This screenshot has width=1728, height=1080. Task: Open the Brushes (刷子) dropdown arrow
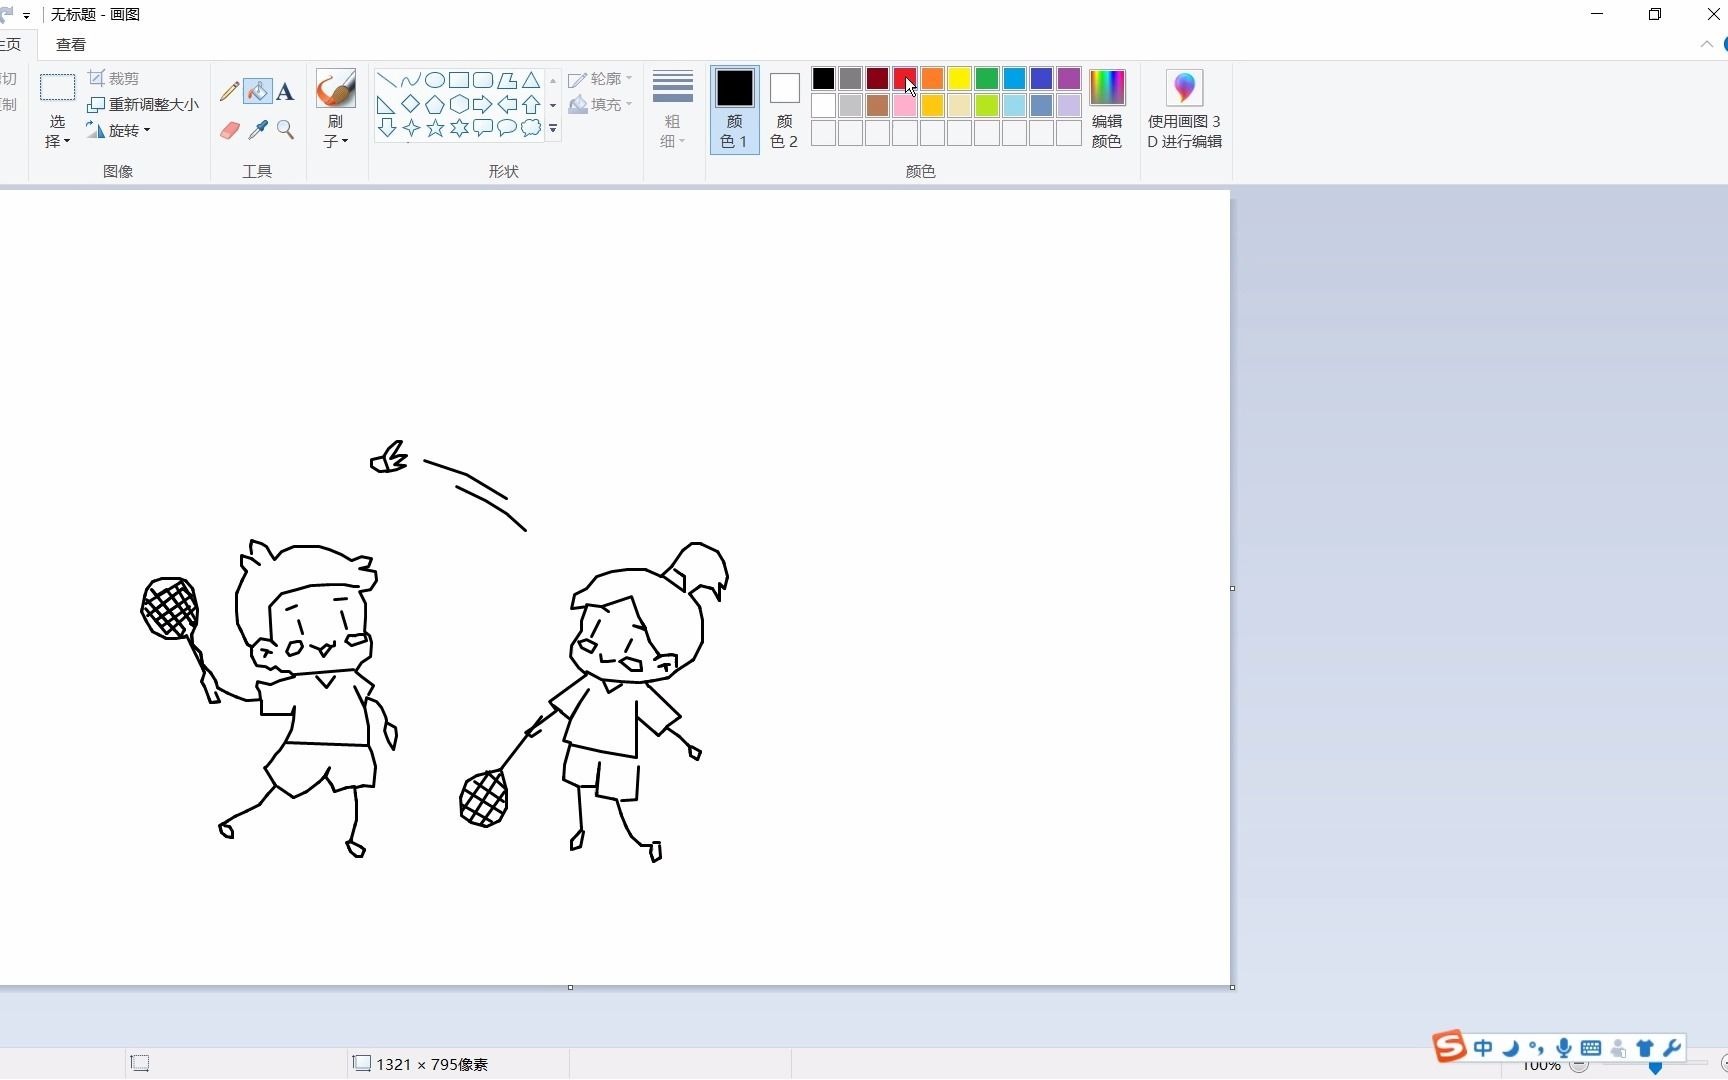[x=336, y=131]
